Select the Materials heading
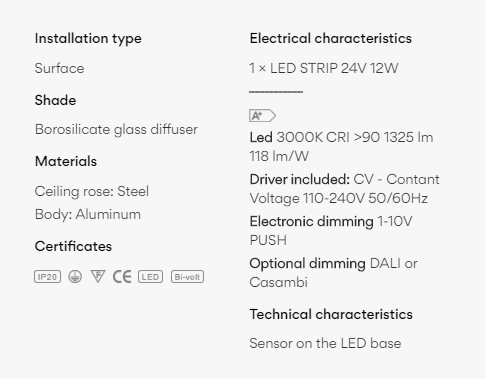The image size is (486, 379). coord(66,161)
